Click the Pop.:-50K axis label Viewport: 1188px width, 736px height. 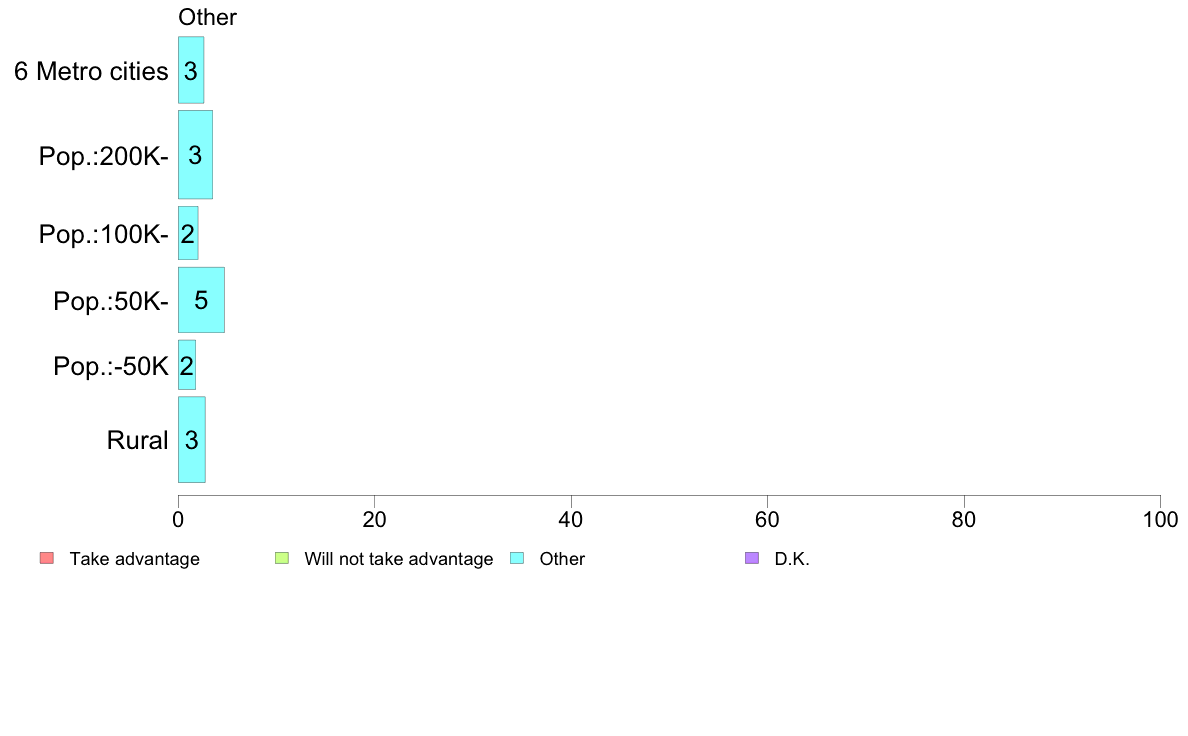(111, 366)
